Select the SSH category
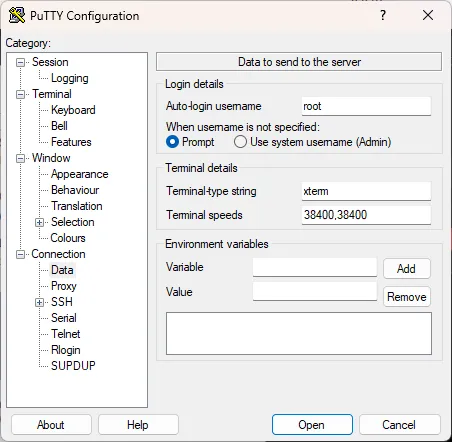 click(x=62, y=302)
